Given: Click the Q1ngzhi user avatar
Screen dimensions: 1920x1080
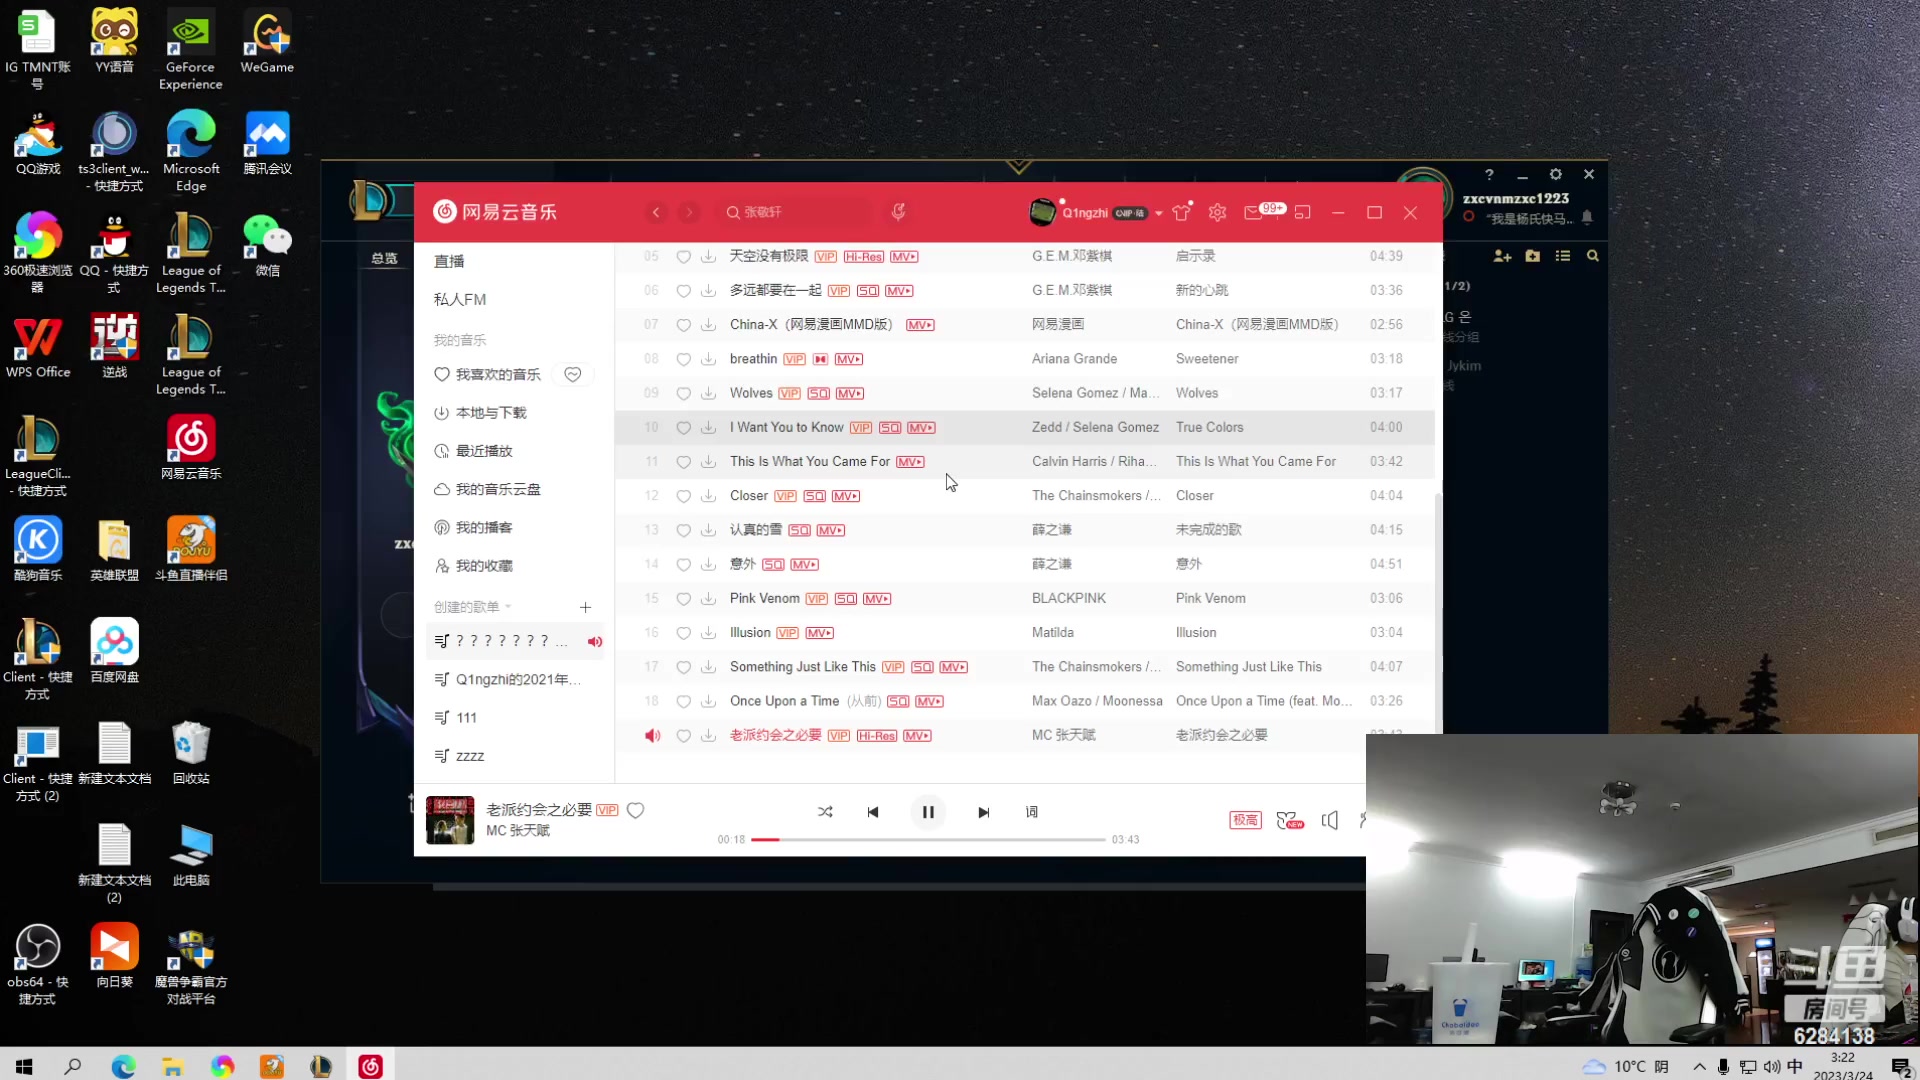Looking at the screenshot, I should (x=1042, y=212).
